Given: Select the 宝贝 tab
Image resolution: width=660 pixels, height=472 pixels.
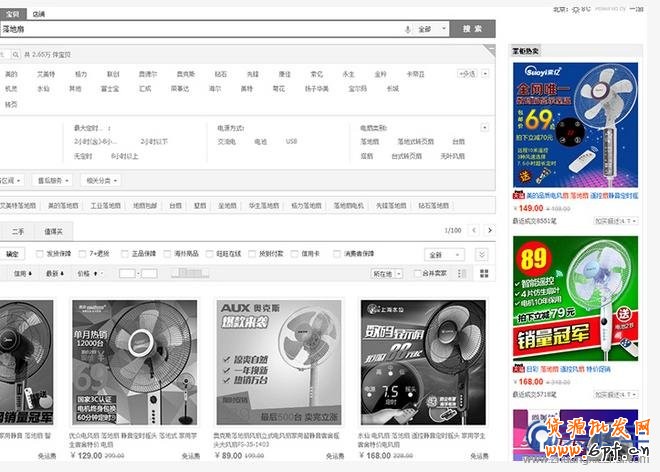Looking at the screenshot, I should coord(12,14).
